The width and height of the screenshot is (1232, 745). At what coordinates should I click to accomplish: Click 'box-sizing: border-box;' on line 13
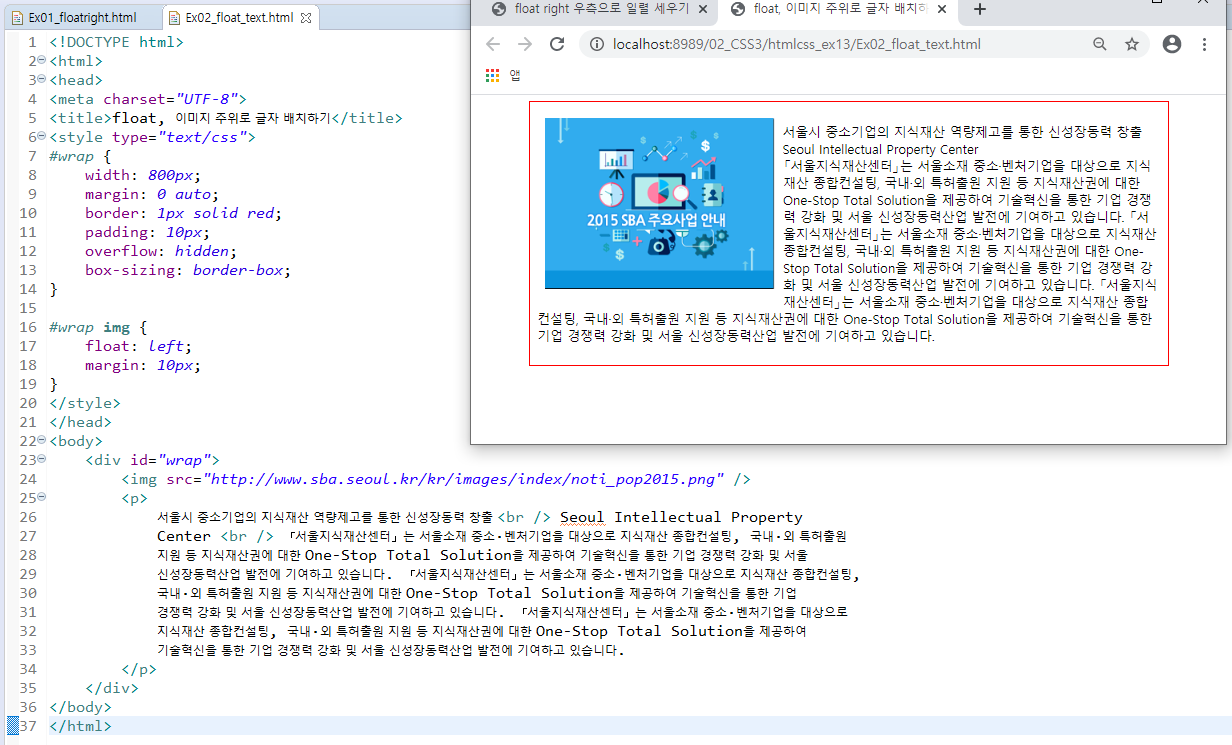tap(187, 270)
